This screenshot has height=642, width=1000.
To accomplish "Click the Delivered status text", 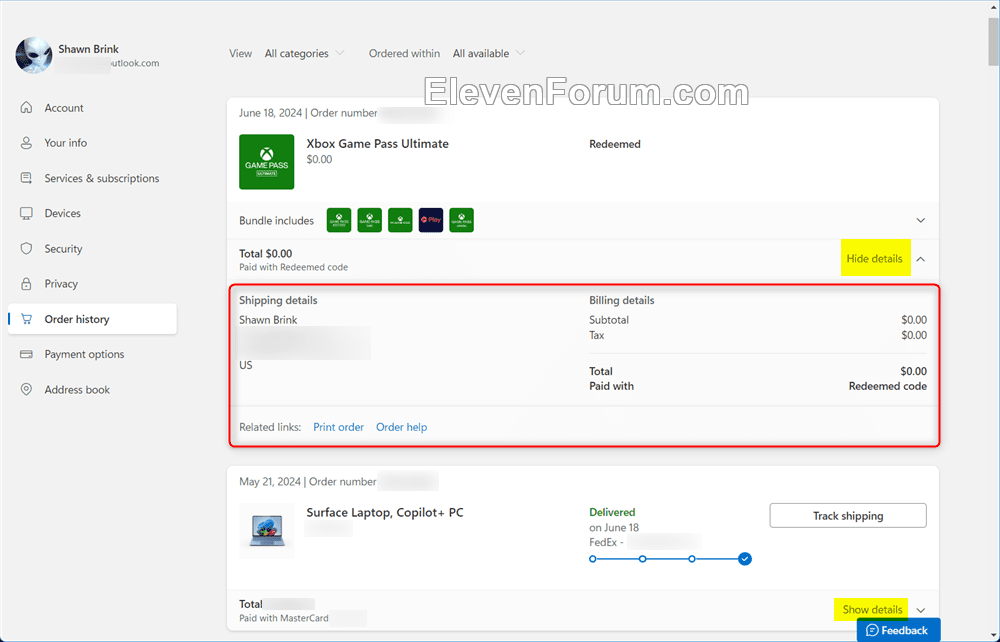I will click(x=612, y=512).
